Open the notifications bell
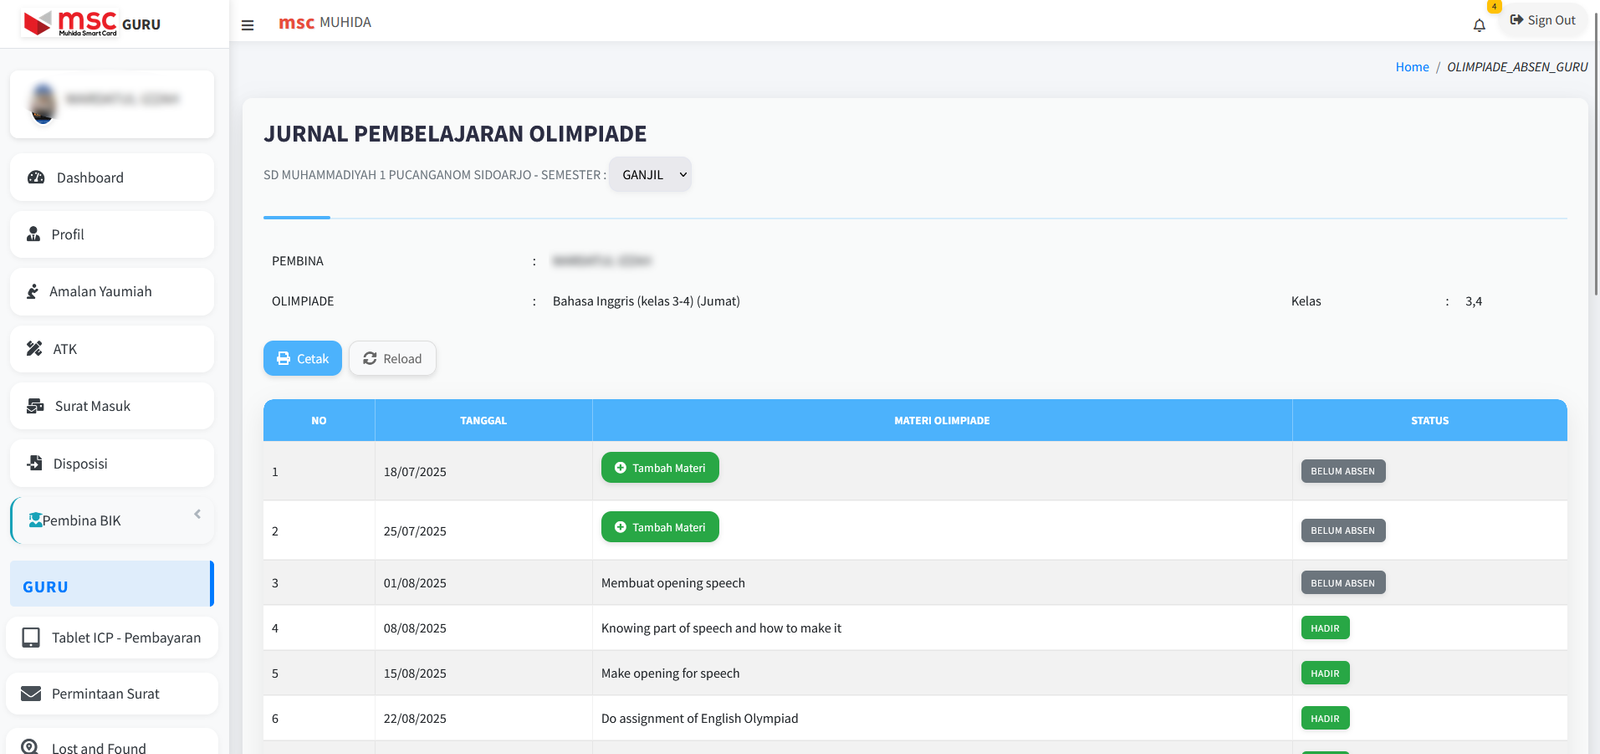Image resolution: width=1600 pixels, height=754 pixels. pyautogui.click(x=1479, y=25)
